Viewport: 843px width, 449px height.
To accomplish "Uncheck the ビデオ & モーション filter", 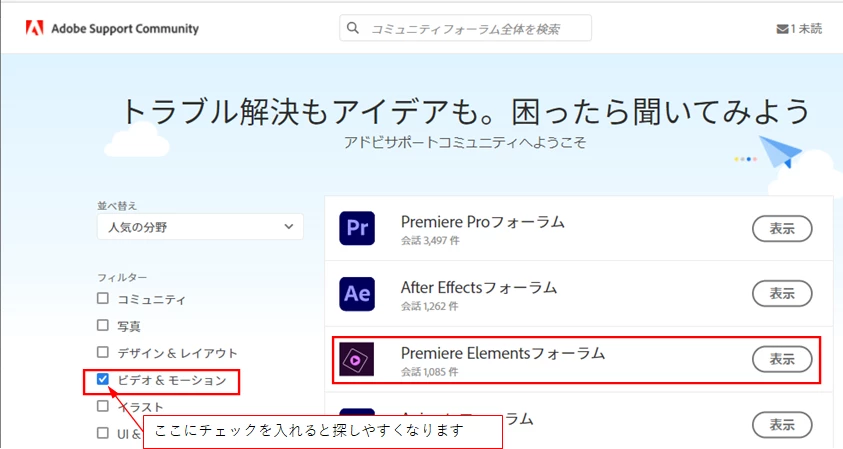I will [x=103, y=379].
